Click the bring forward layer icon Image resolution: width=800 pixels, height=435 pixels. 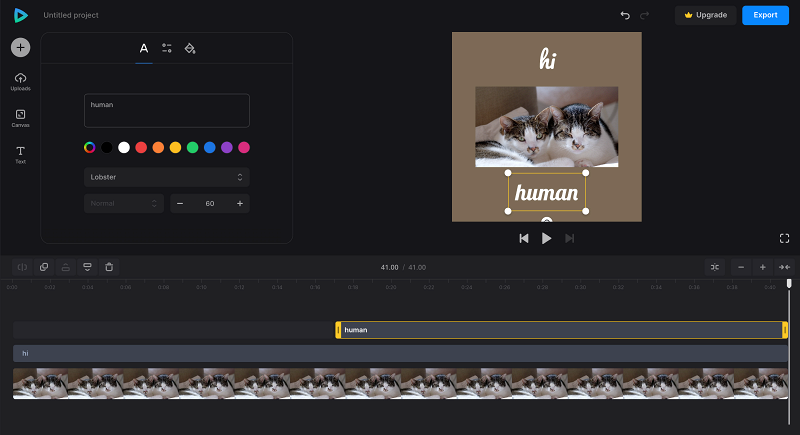(66, 267)
